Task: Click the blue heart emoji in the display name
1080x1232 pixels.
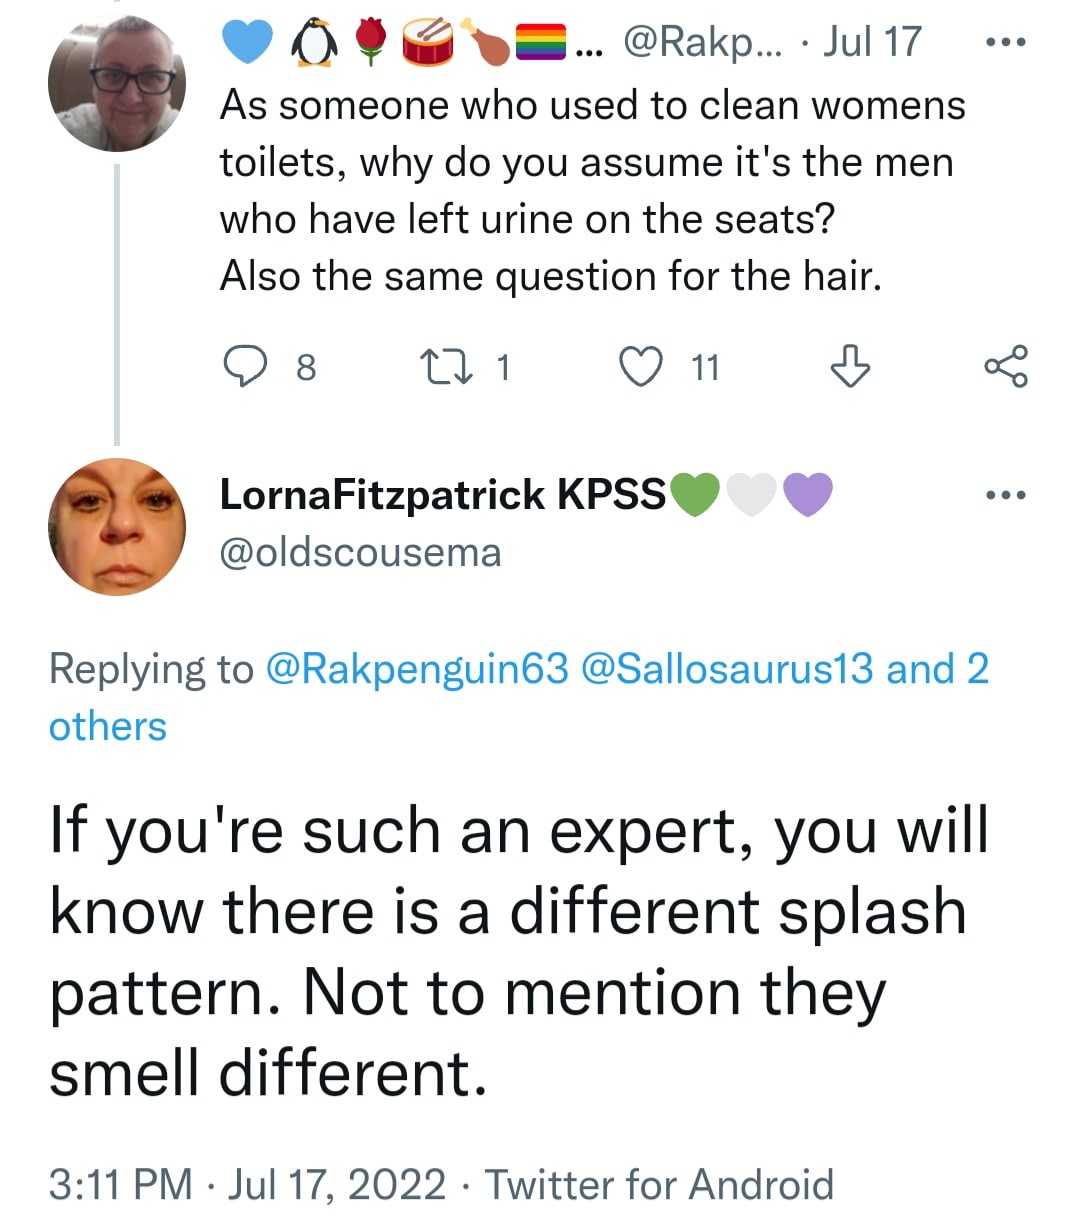Action: click(246, 42)
